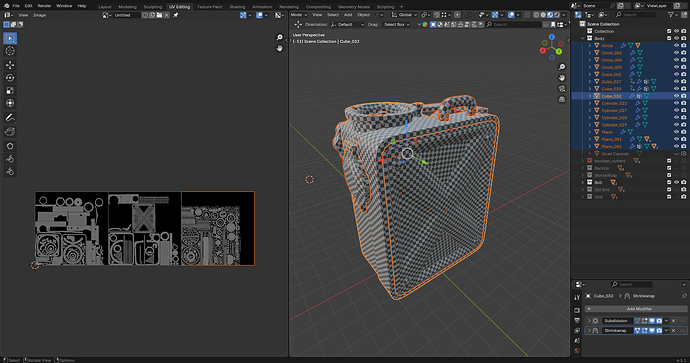
Task: Expand the Bolt collection
Action: click(x=583, y=182)
